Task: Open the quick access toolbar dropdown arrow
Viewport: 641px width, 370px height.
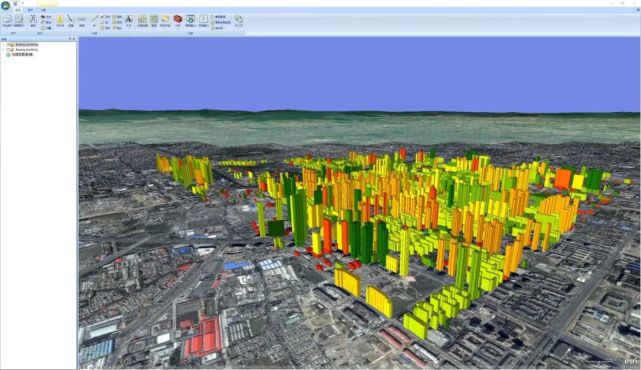Action: (22, 3)
